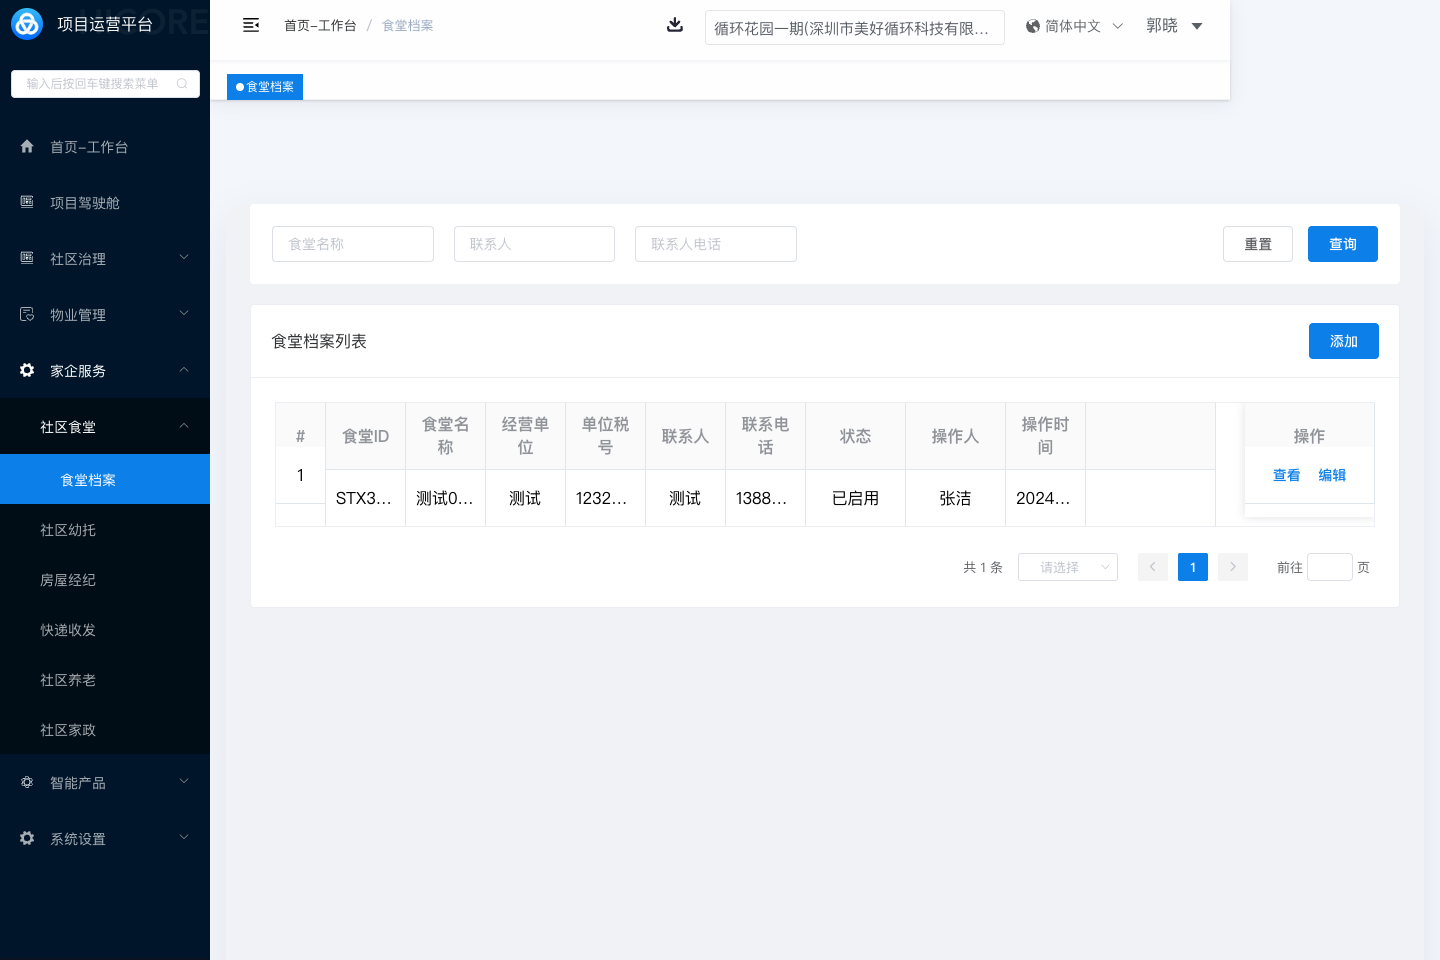Expand the 物业管理 submenu
This screenshot has width=1440, height=960.
coord(105,315)
